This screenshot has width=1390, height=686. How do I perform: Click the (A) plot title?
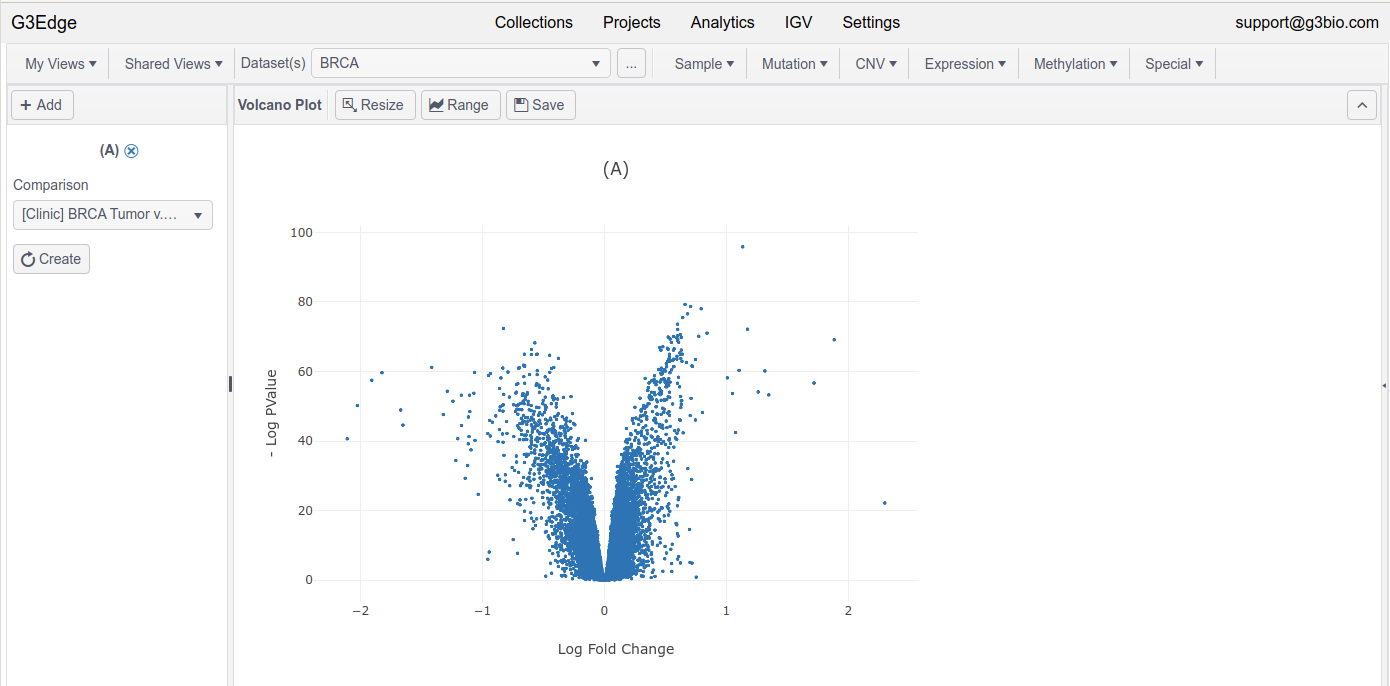click(x=616, y=169)
